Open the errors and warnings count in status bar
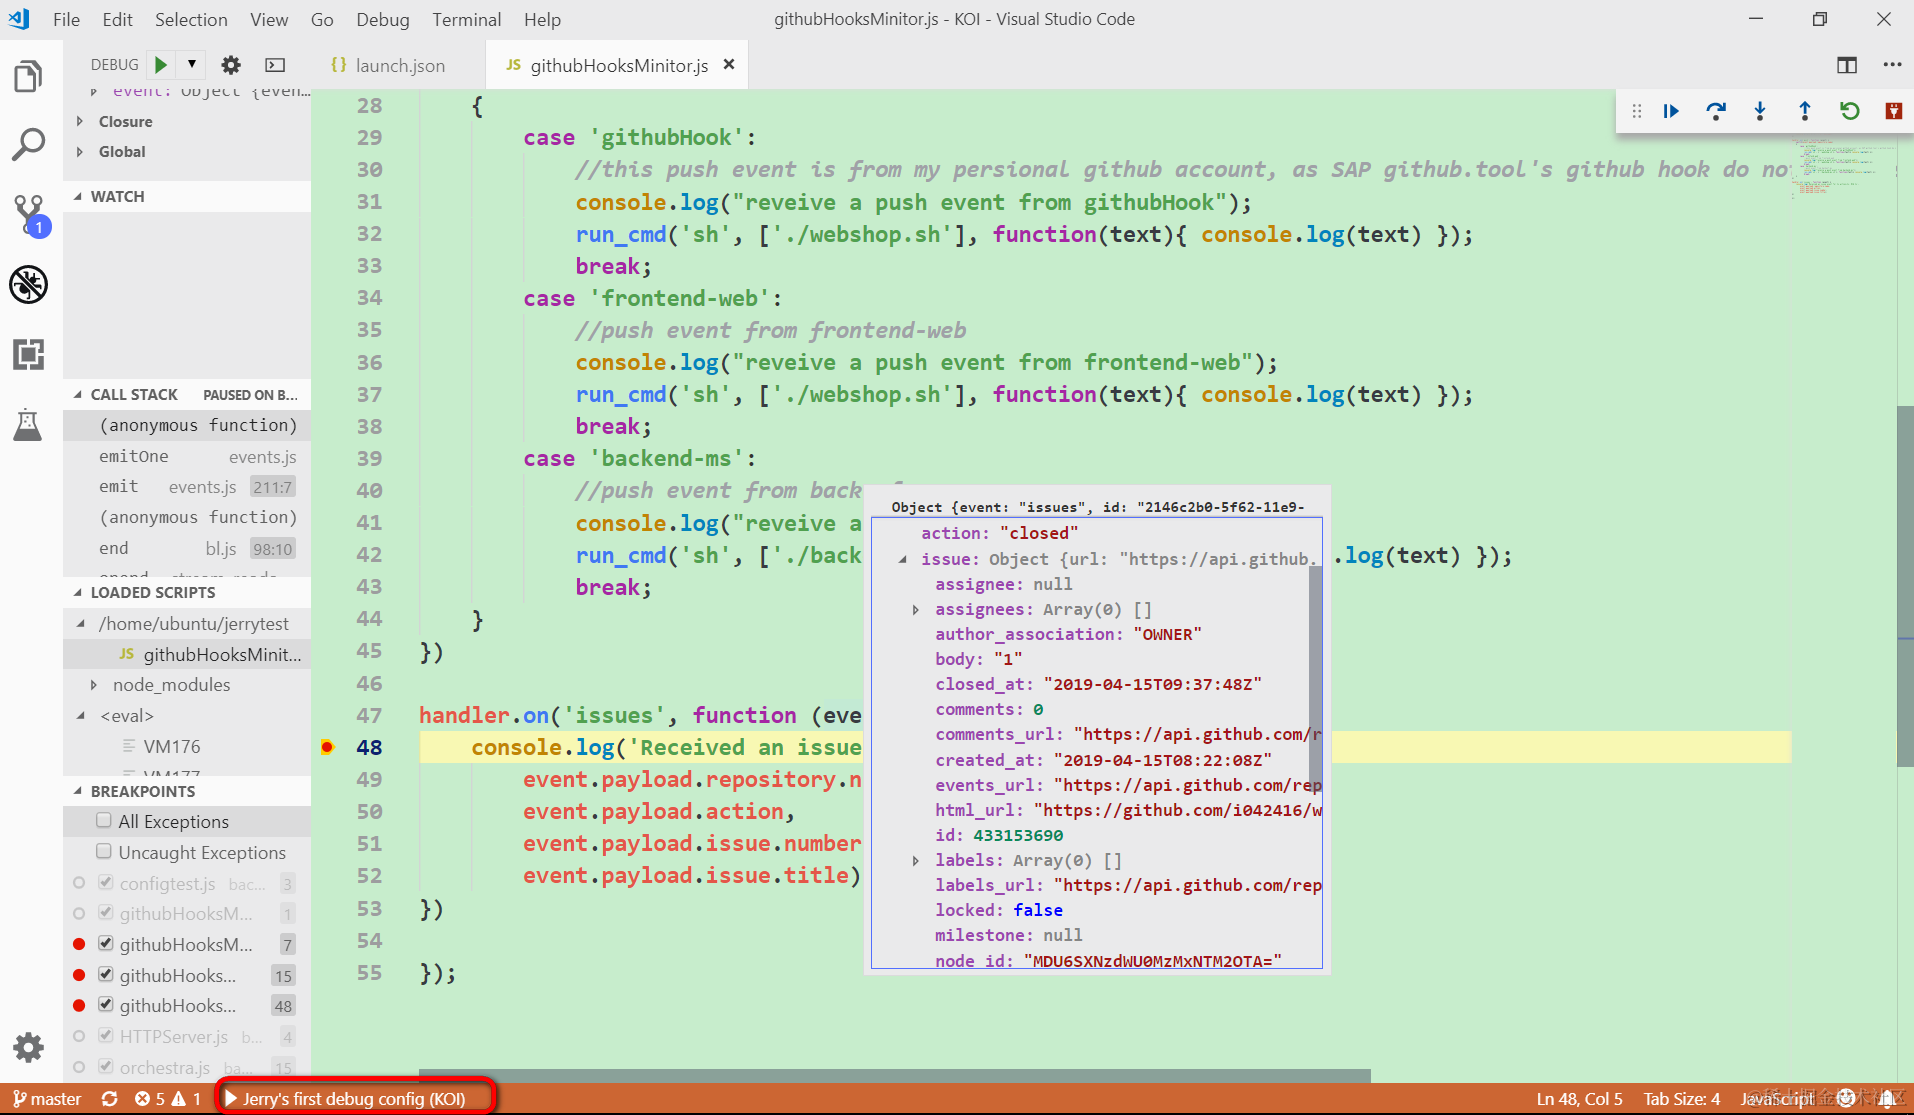This screenshot has width=1914, height=1115. click(168, 1098)
